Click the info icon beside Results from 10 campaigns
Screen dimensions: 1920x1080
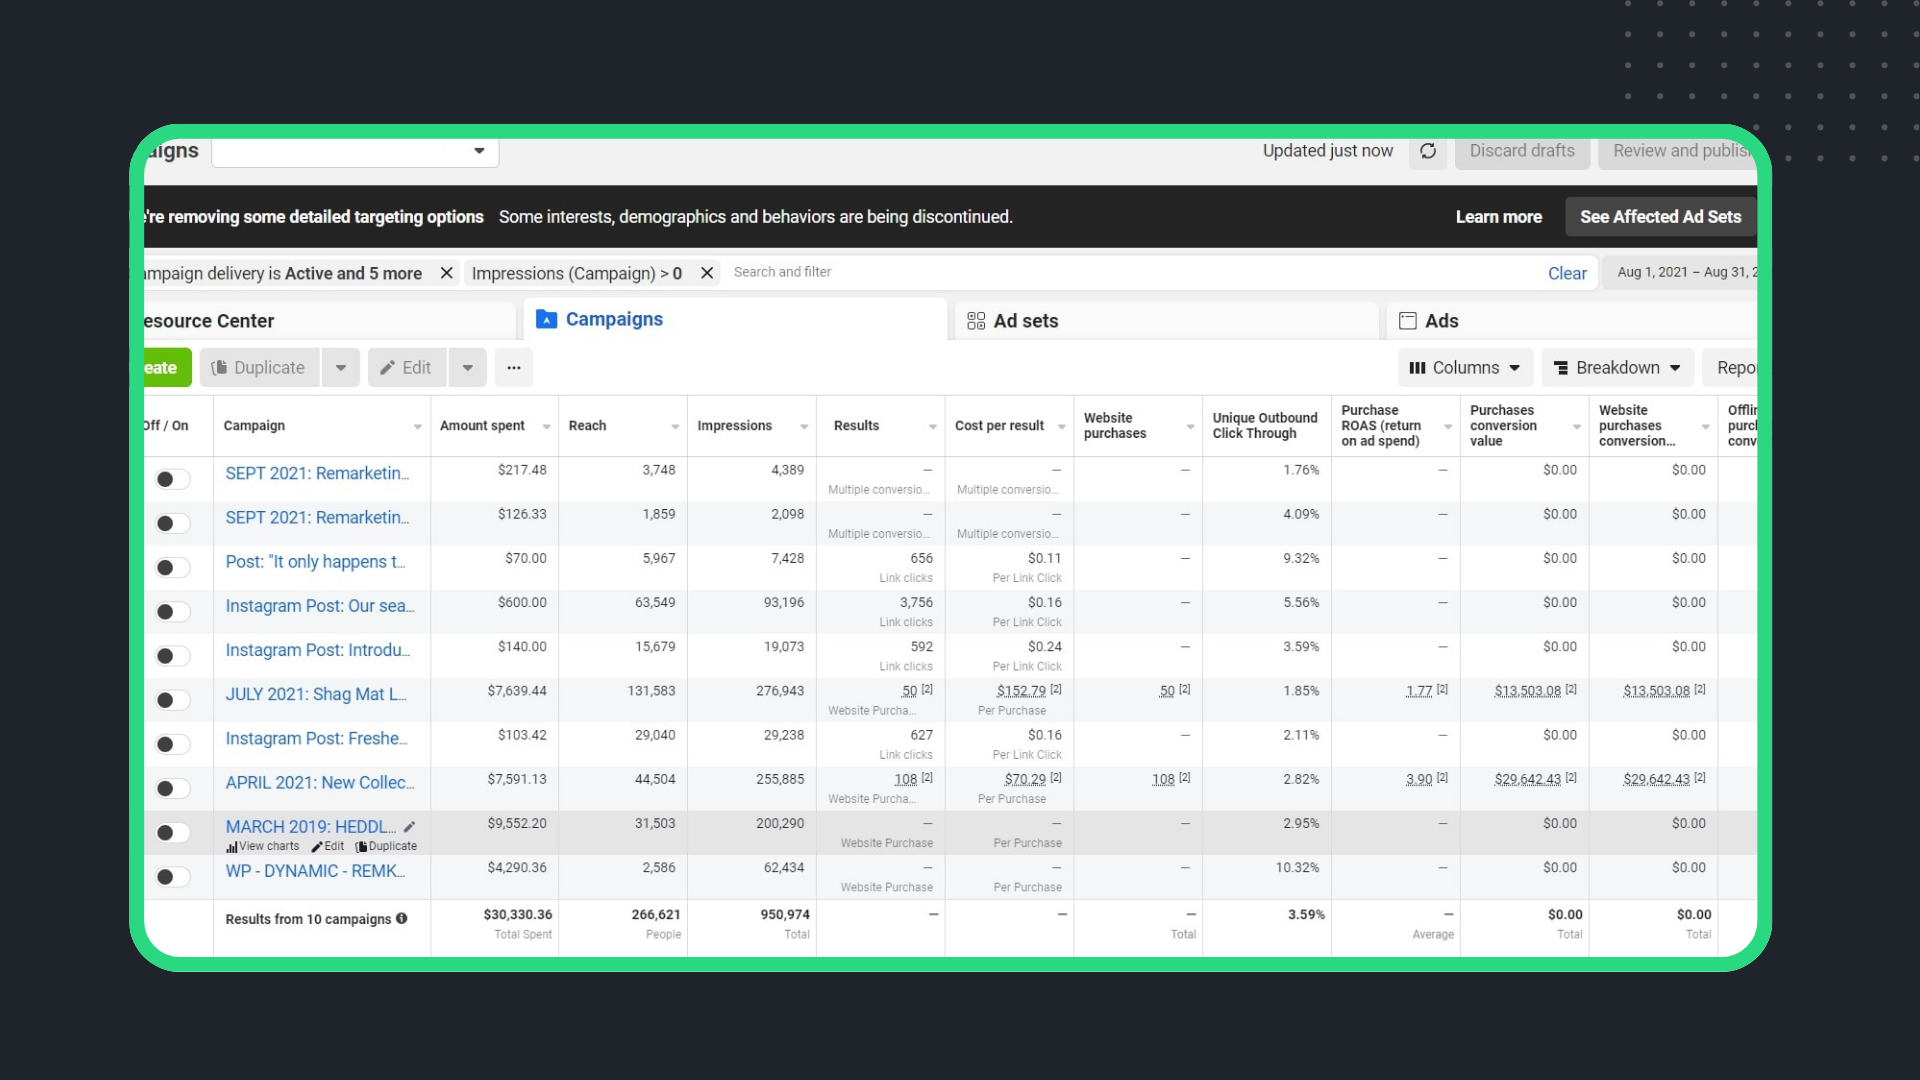pos(401,918)
